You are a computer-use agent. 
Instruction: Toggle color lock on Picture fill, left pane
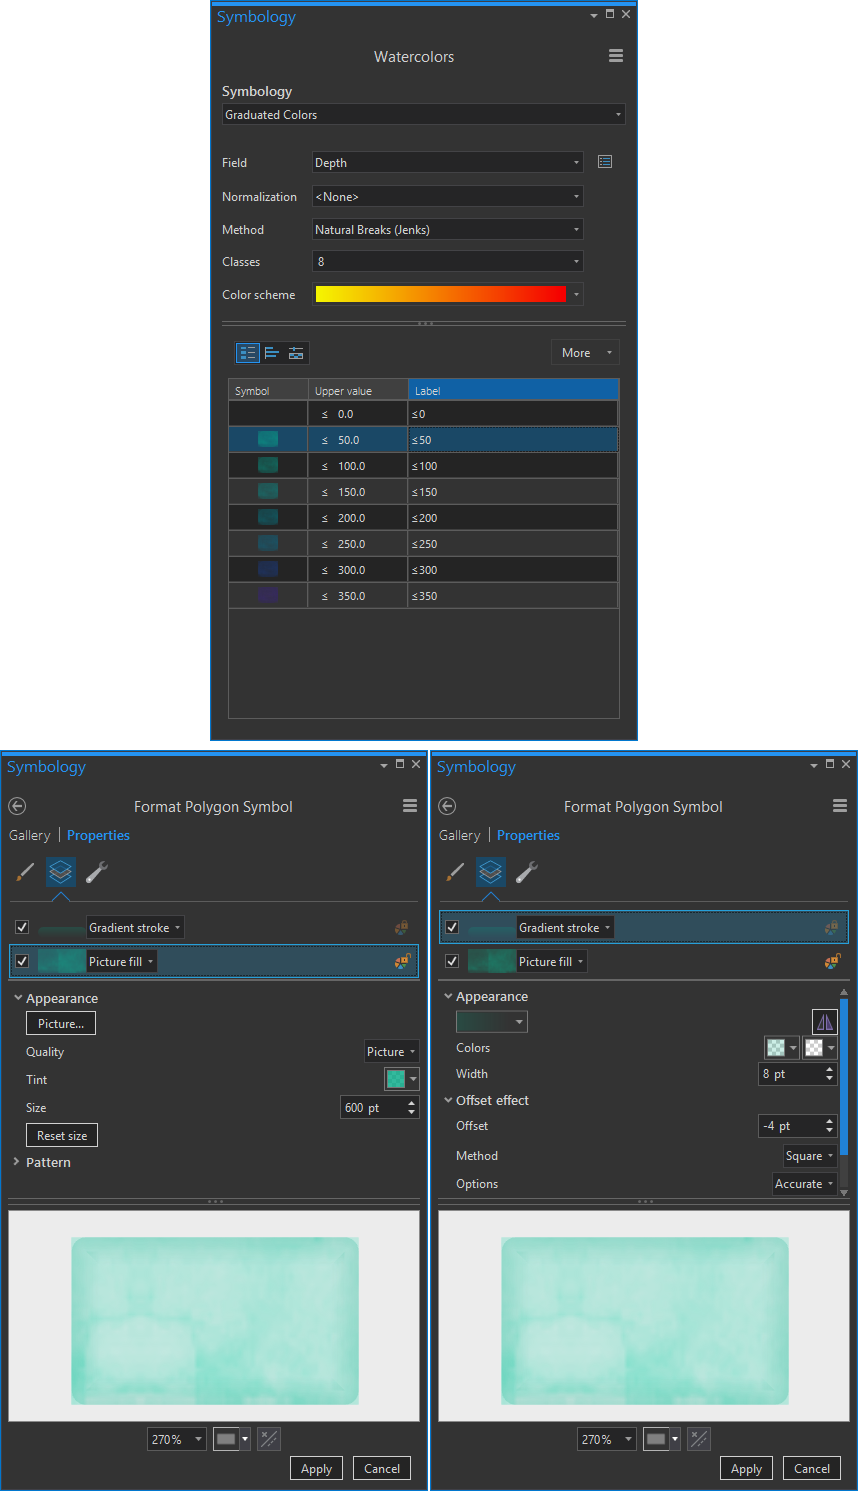[402, 962]
